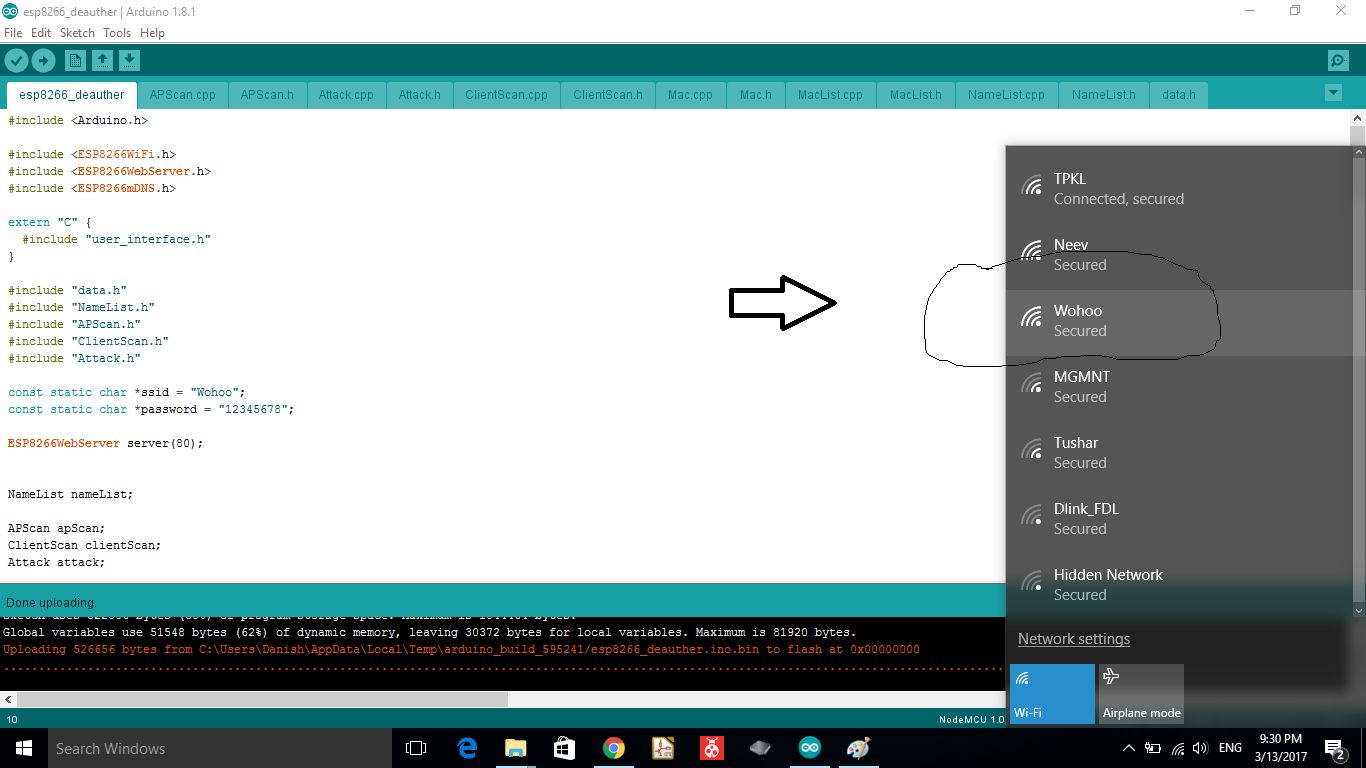
Task: Show hidden tray icons chevron
Action: [x=1129, y=748]
